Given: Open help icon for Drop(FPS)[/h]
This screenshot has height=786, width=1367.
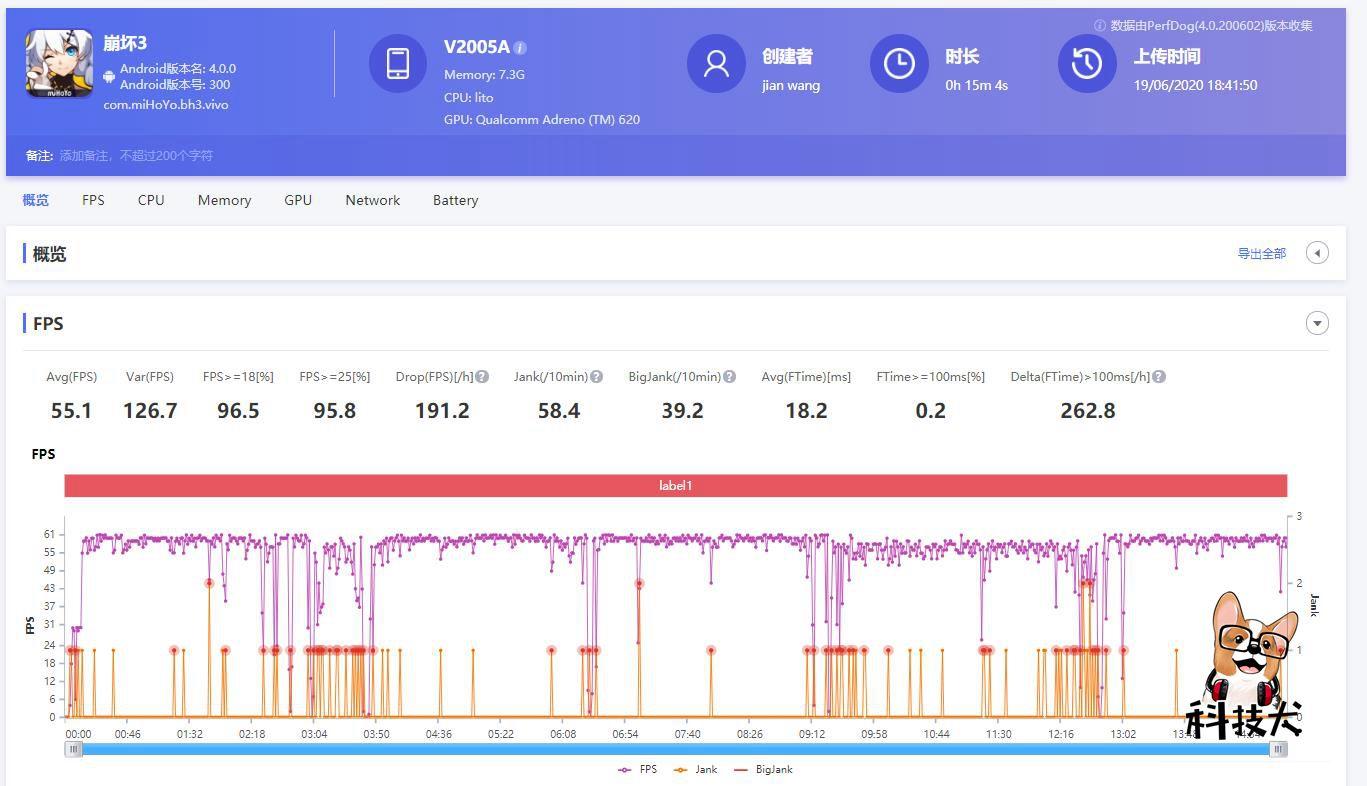Looking at the screenshot, I should (482, 377).
